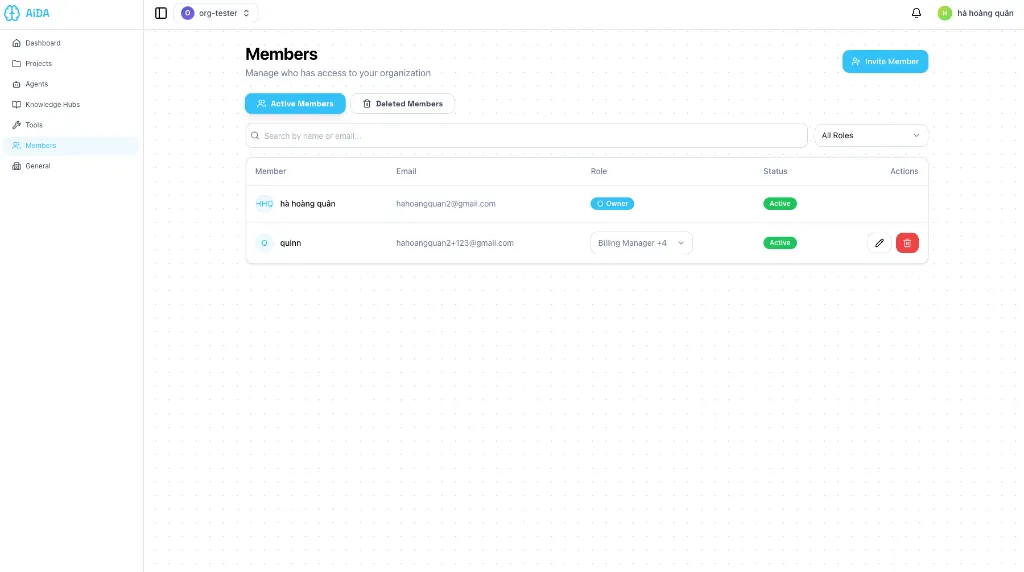This screenshot has width=1024, height=572.
Task: Click the Actions column header
Action: [x=904, y=171]
